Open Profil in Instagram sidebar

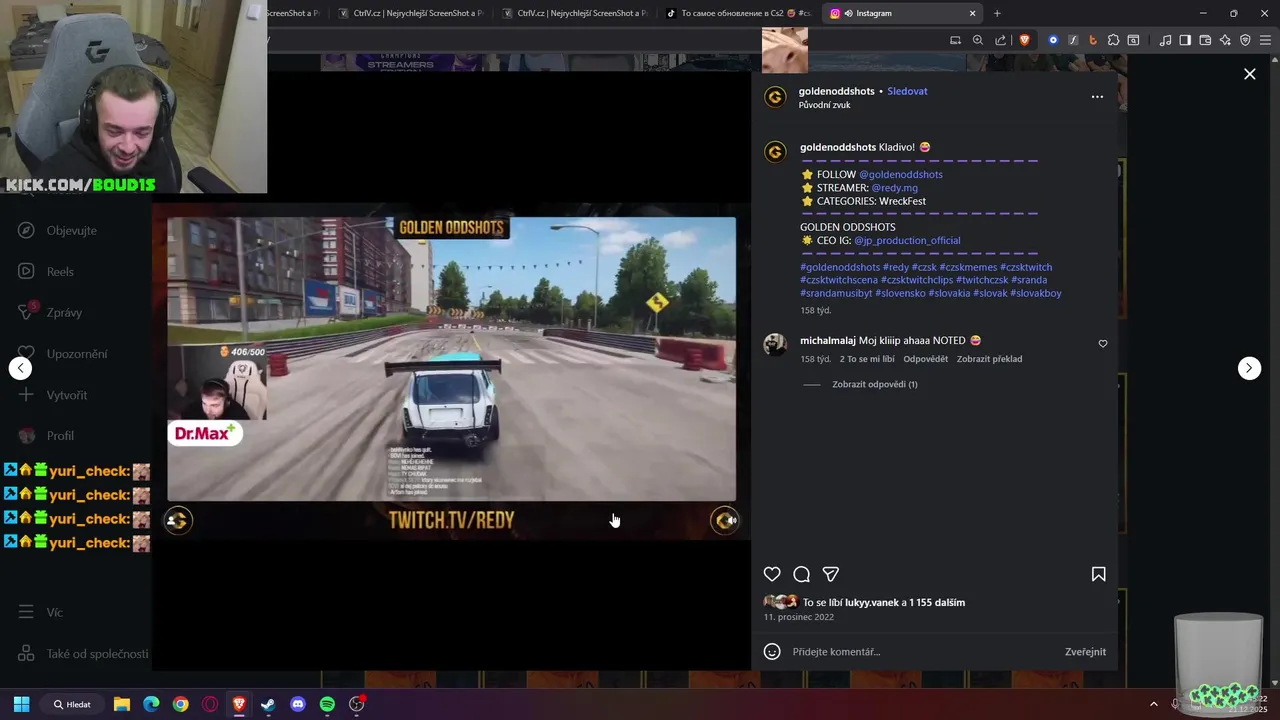tap(48, 436)
